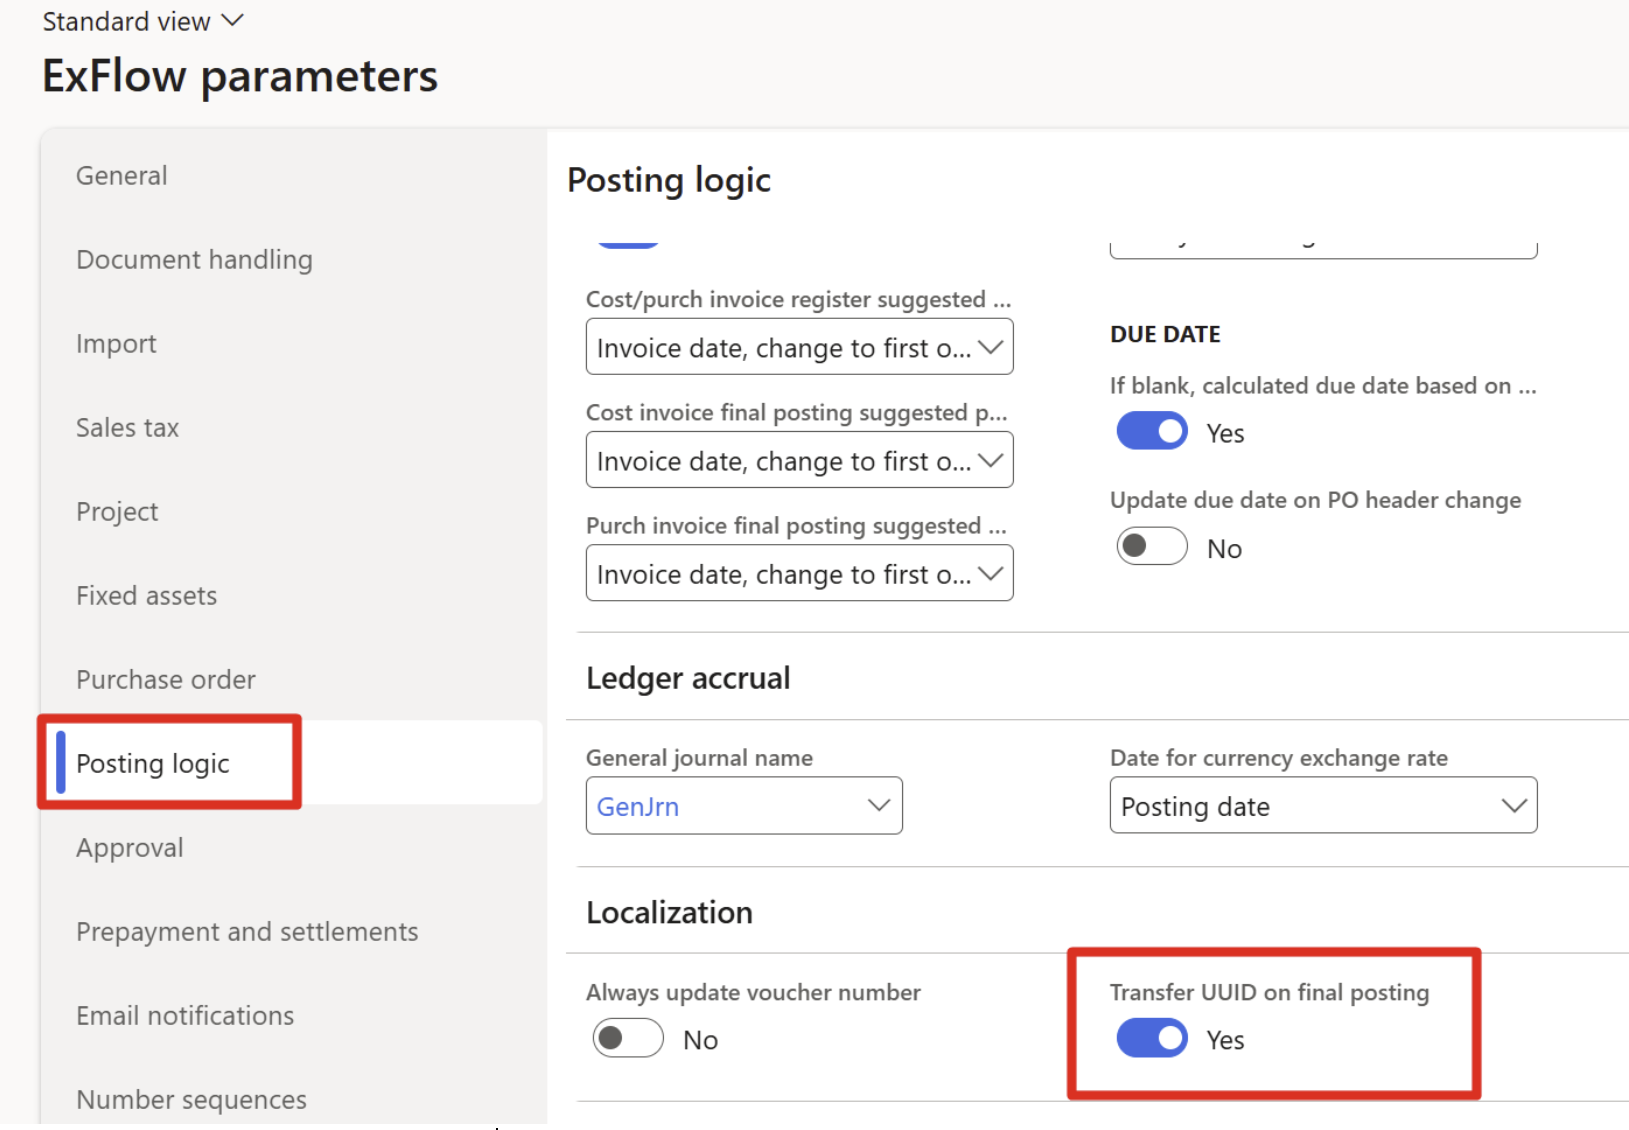
Task: Select the Import tab
Action: pos(116,344)
